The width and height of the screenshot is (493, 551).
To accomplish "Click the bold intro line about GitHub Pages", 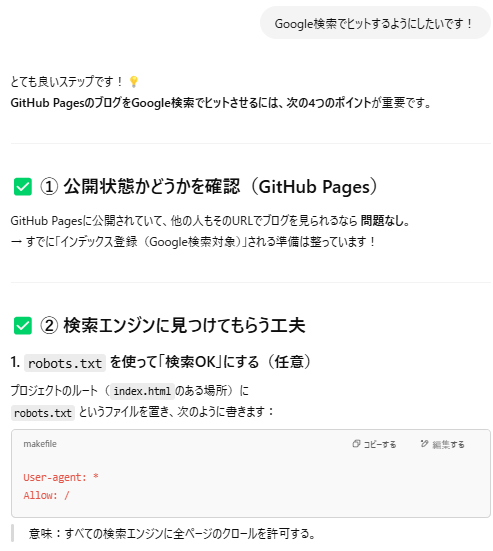I will coord(221,103).
